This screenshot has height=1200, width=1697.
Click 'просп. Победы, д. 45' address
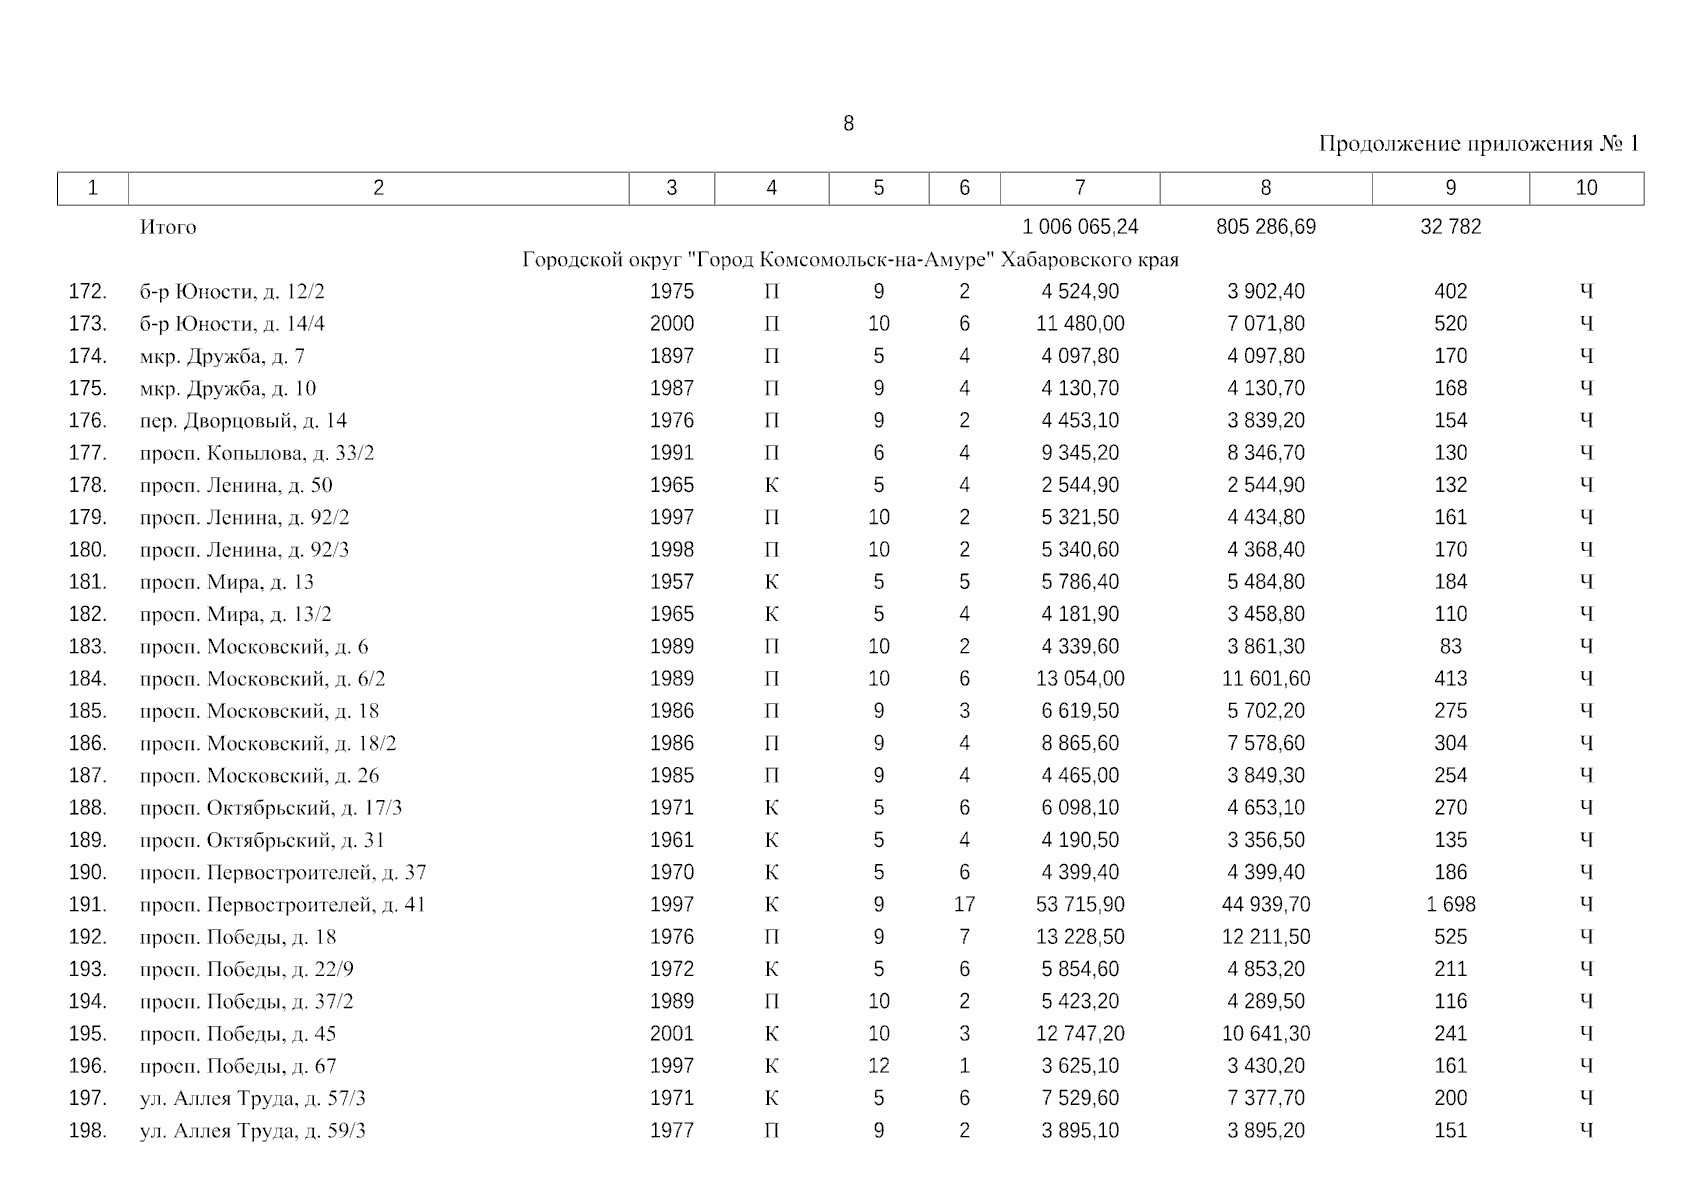pos(238,1034)
